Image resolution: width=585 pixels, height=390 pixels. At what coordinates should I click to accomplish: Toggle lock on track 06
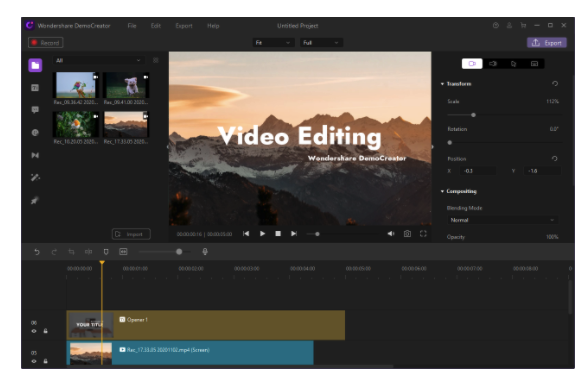click(x=46, y=331)
